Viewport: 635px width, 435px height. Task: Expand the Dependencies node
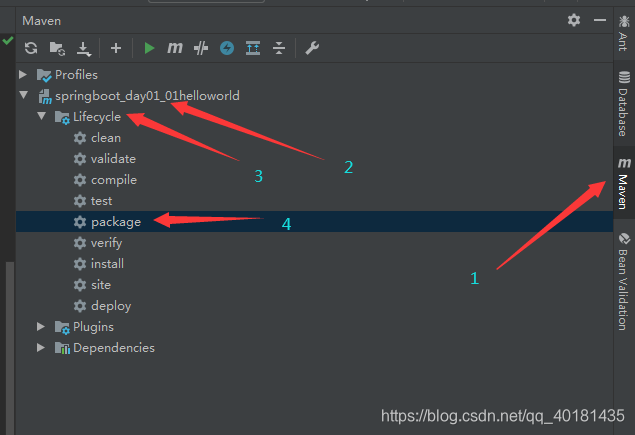pos(41,348)
